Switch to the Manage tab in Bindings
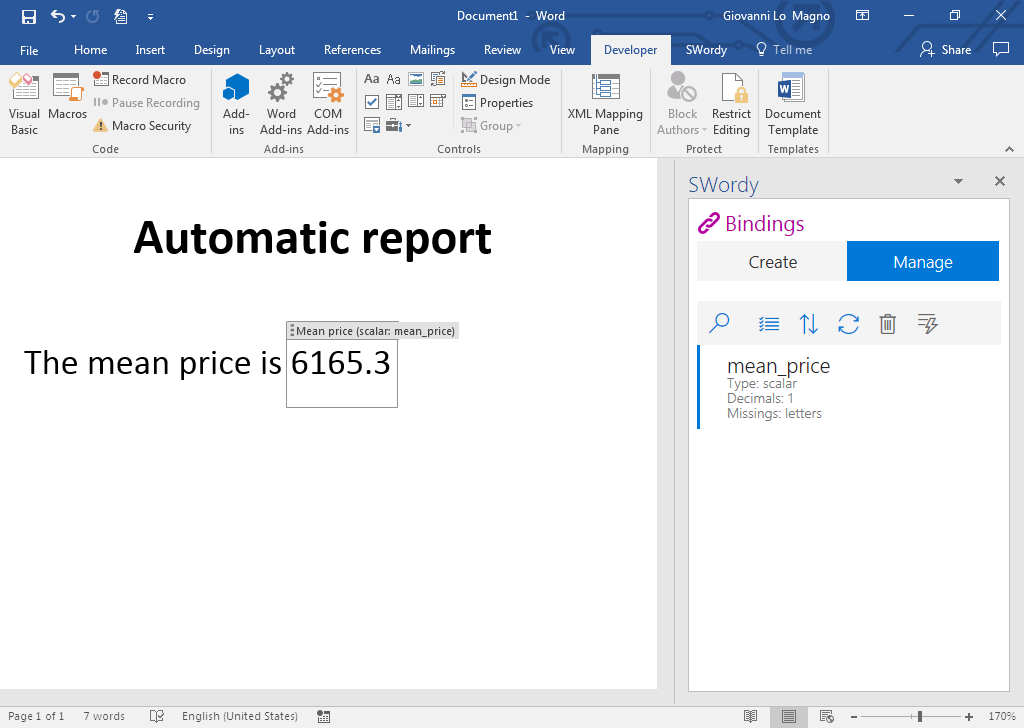The height and width of the screenshot is (728, 1024). [x=922, y=260]
